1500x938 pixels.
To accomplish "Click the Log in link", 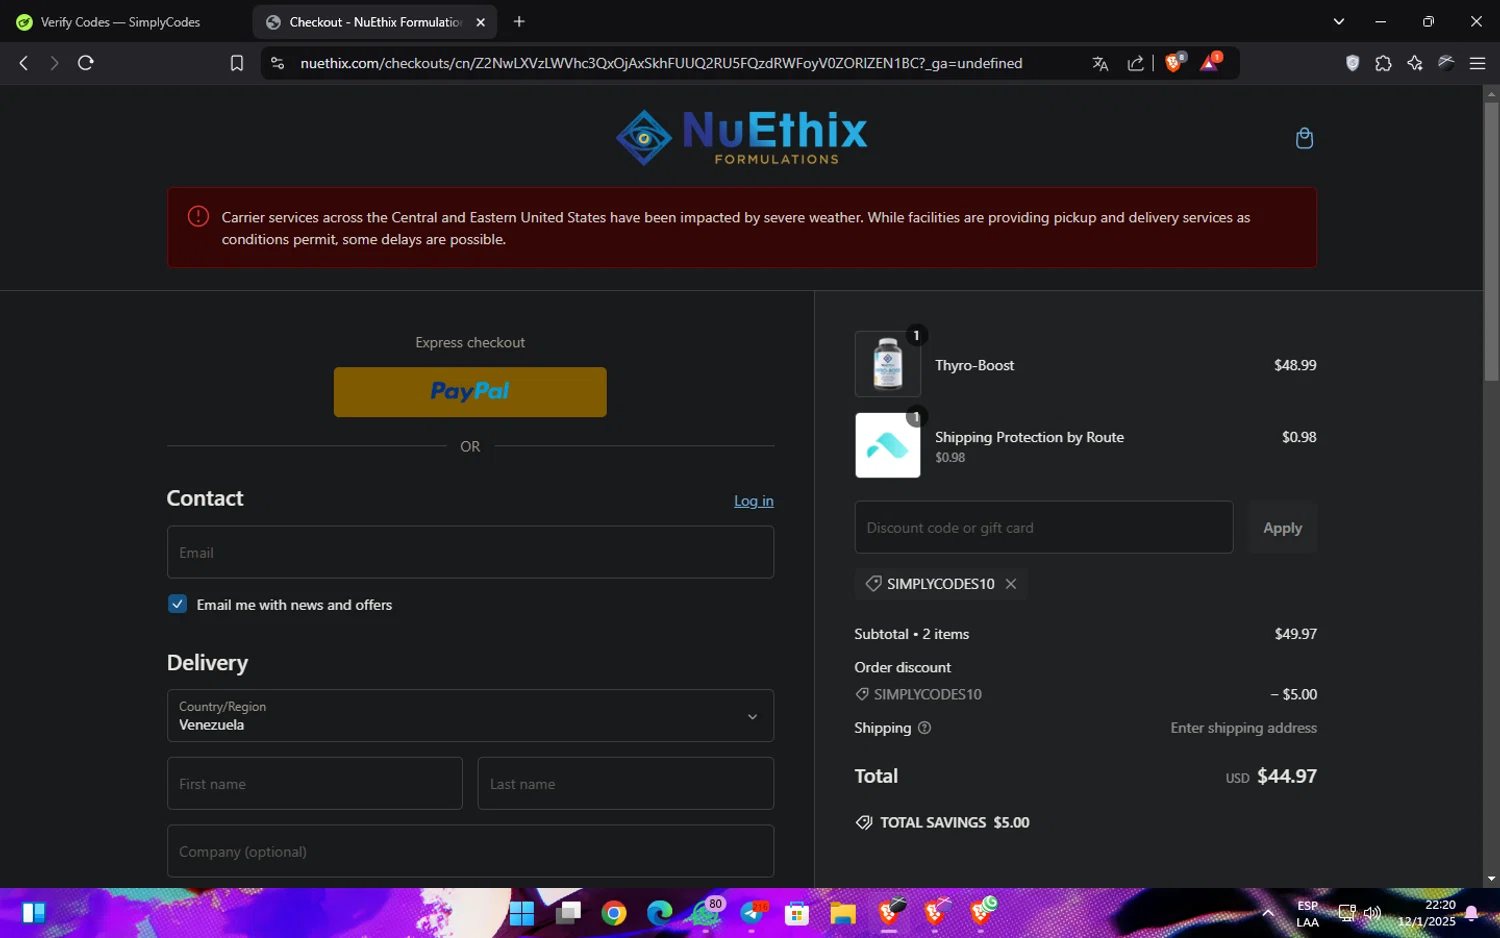I will (x=754, y=501).
